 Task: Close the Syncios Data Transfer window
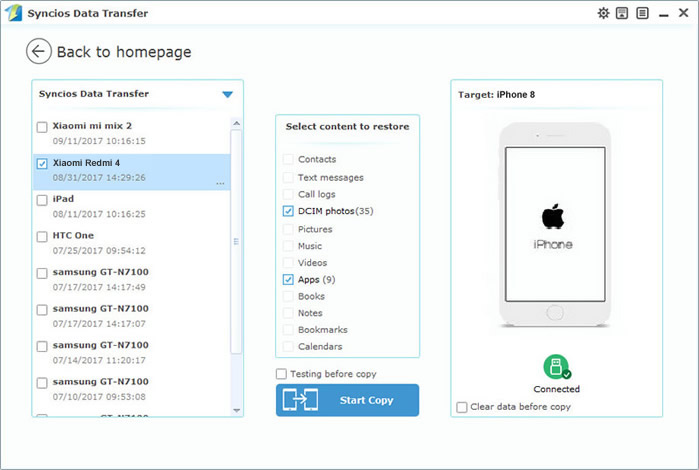pyautogui.click(x=683, y=13)
